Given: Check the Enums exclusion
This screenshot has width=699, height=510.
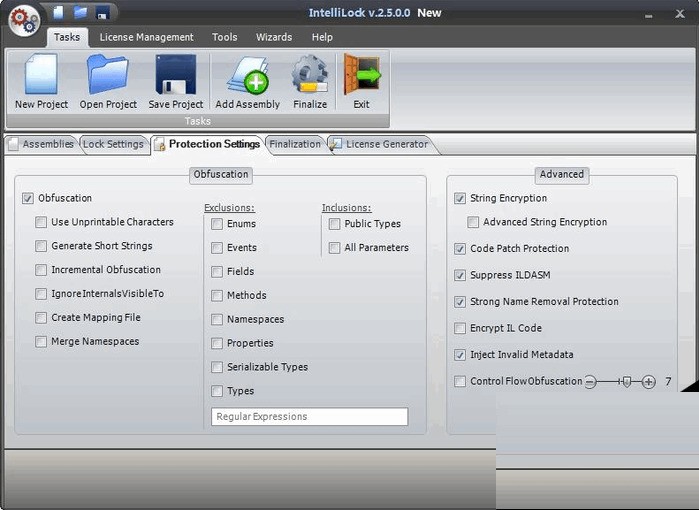Looking at the screenshot, I should (x=217, y=224).
